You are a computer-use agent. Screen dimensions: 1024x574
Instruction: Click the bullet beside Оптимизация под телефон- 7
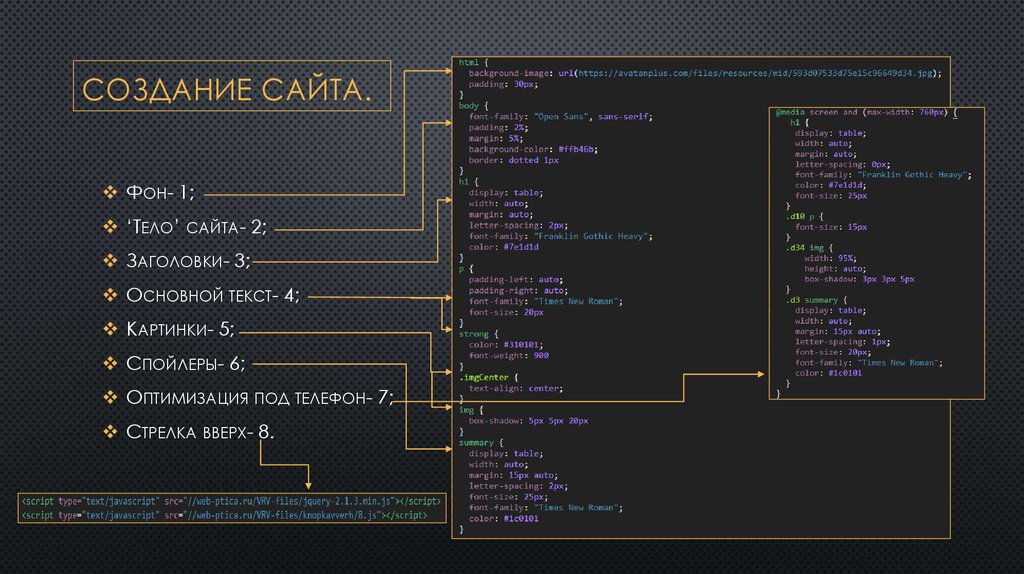(x=111, y=397)
